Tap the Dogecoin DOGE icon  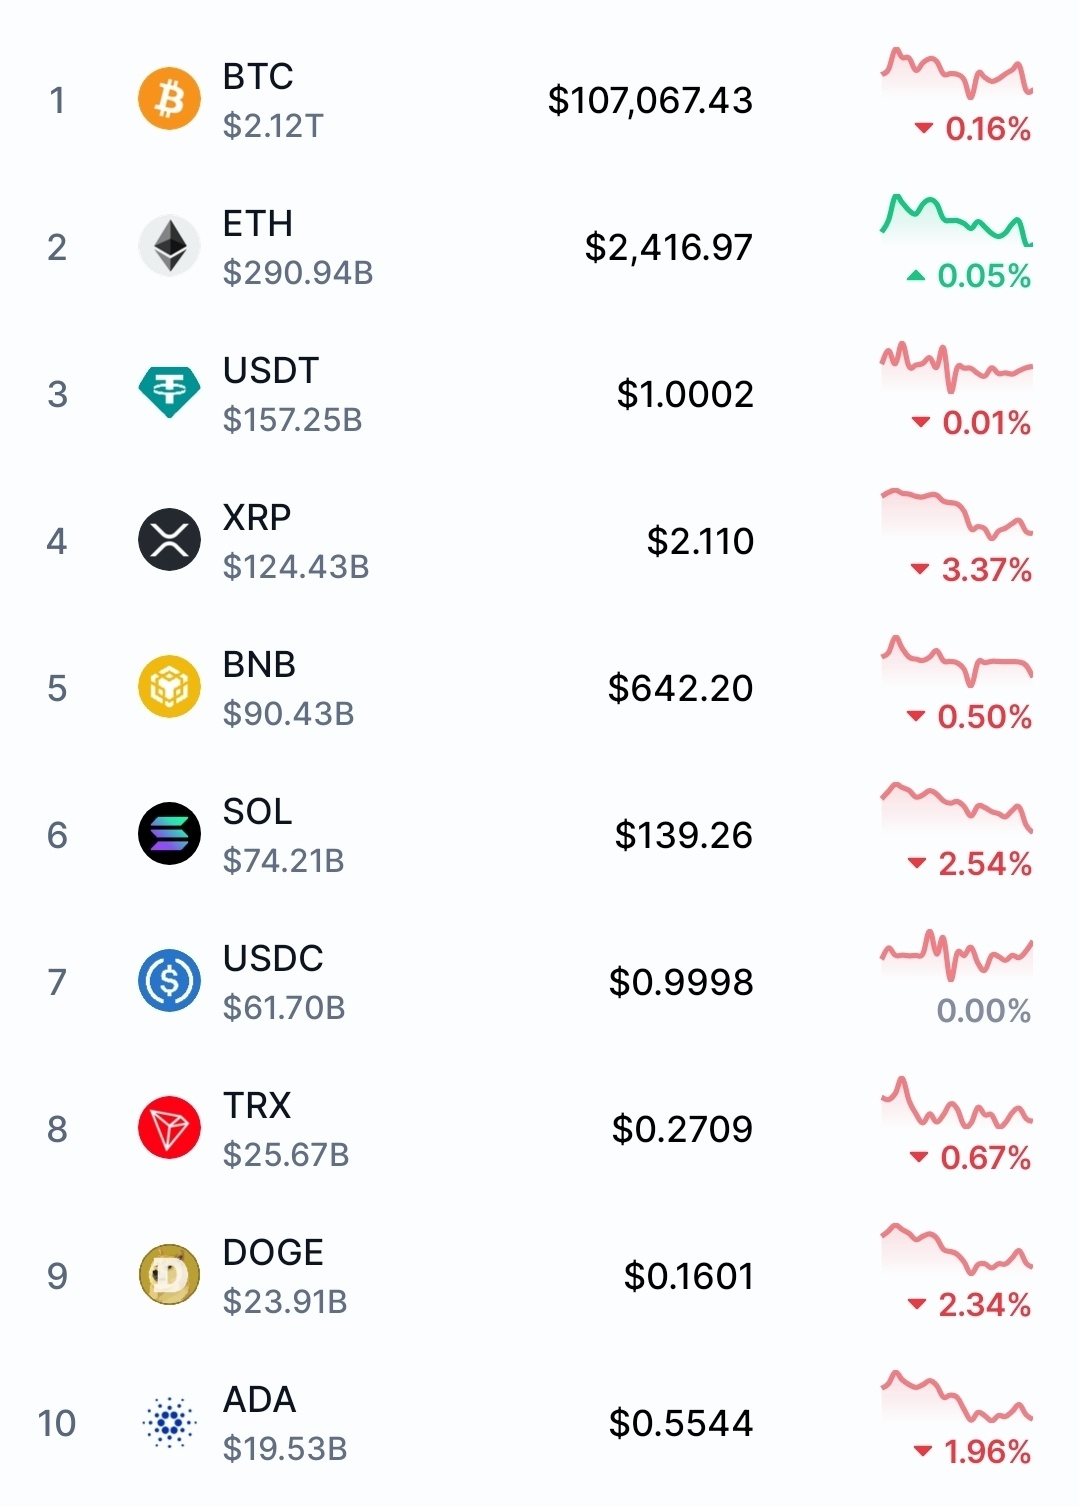(169, 1275)
